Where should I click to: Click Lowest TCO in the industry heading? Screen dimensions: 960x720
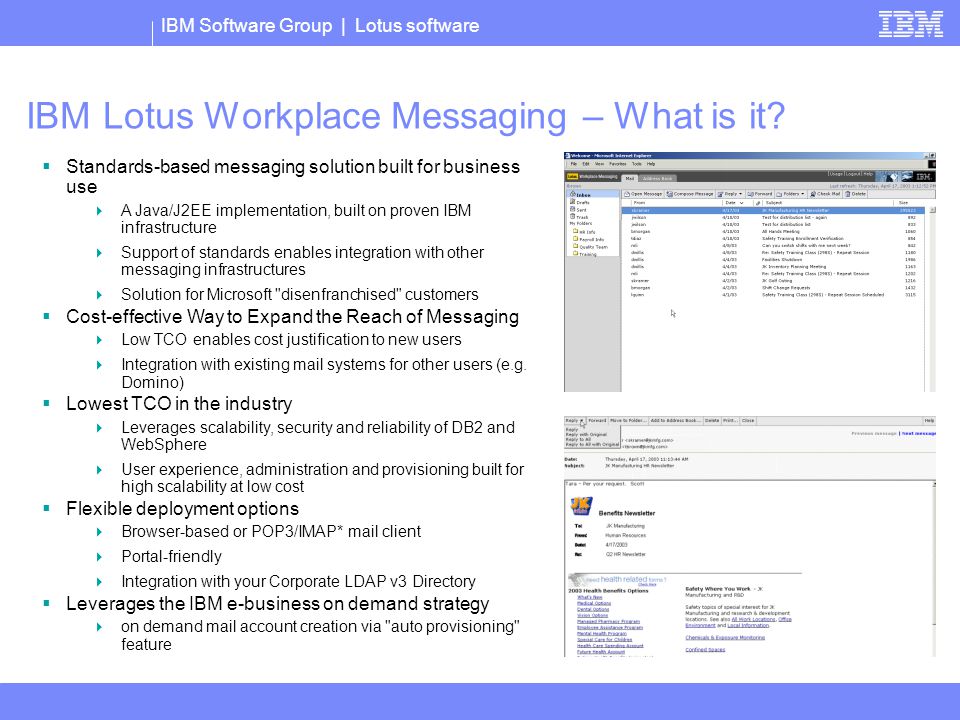click(x=179, y=403)
